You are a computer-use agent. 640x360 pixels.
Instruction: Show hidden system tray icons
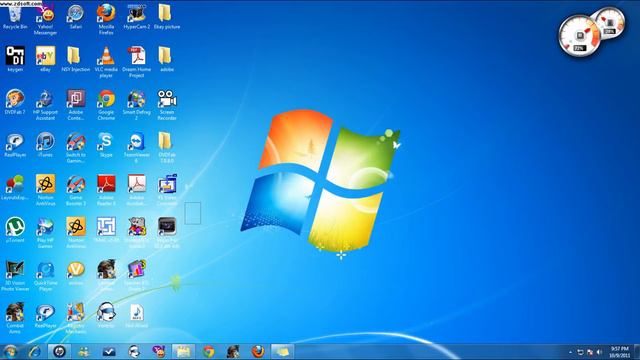(x=571, y=352)
